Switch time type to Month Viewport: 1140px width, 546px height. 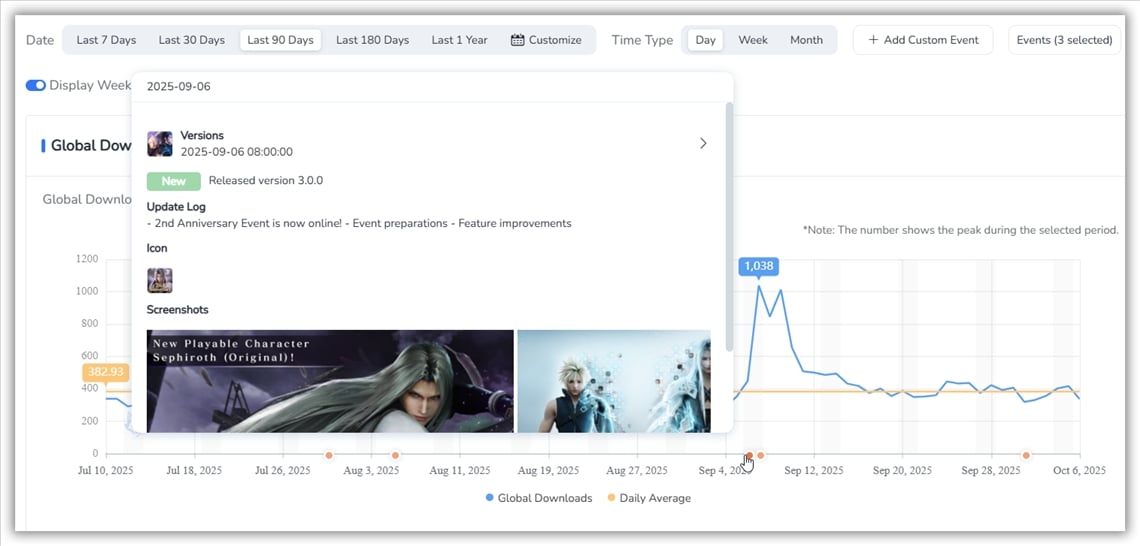pyautogui.click(x=806, y=40)
